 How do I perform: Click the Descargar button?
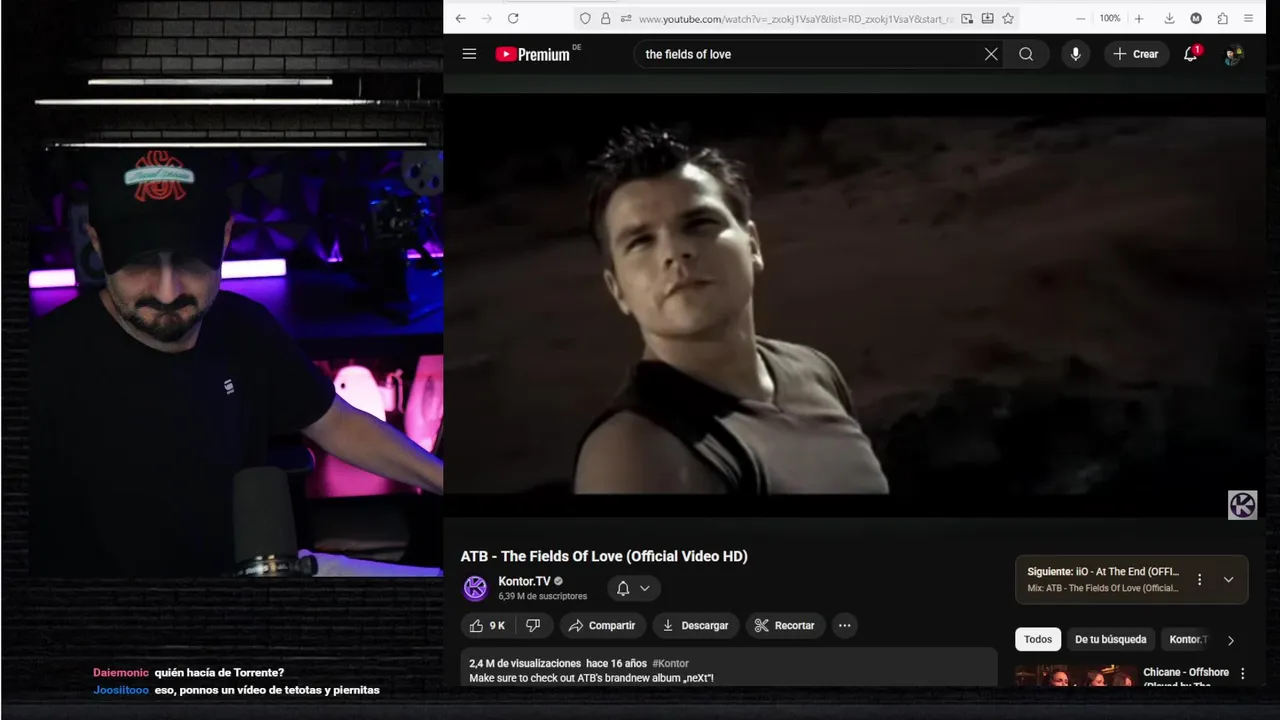tap(695, 625)
